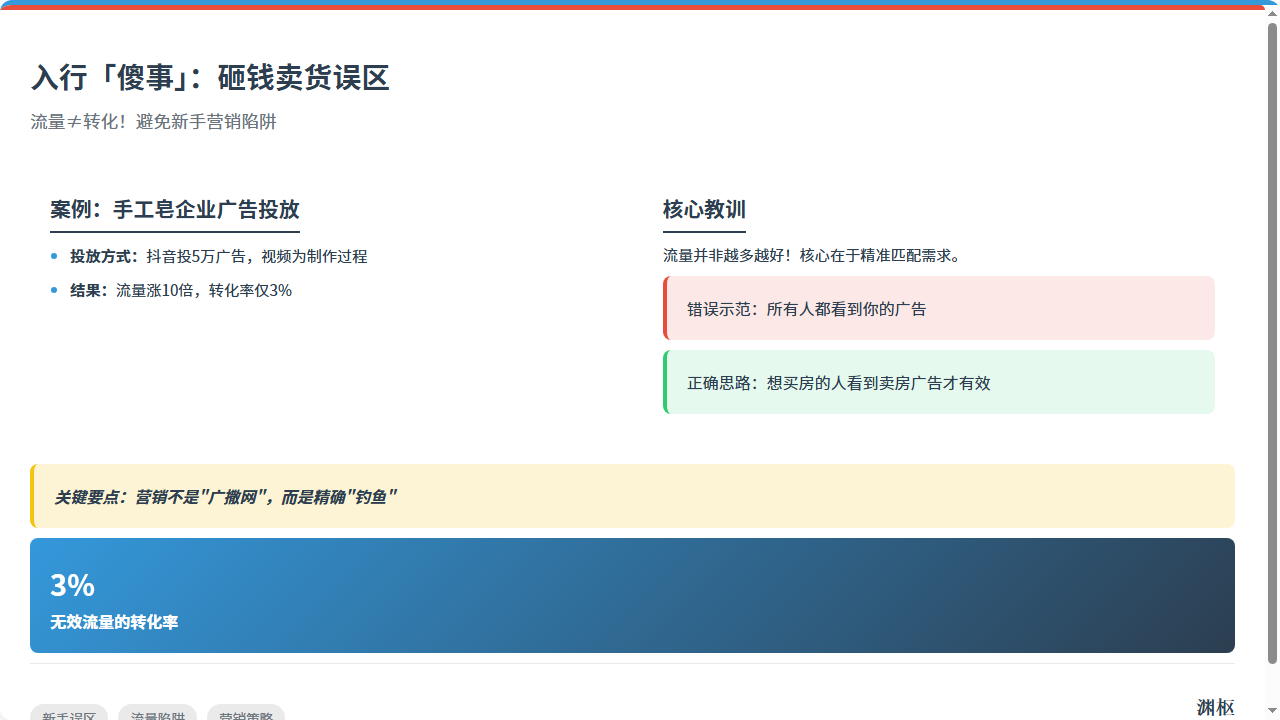
Task: Click the title 入行「傻事」：砸钱卖货误区
Action: (210, 78)
